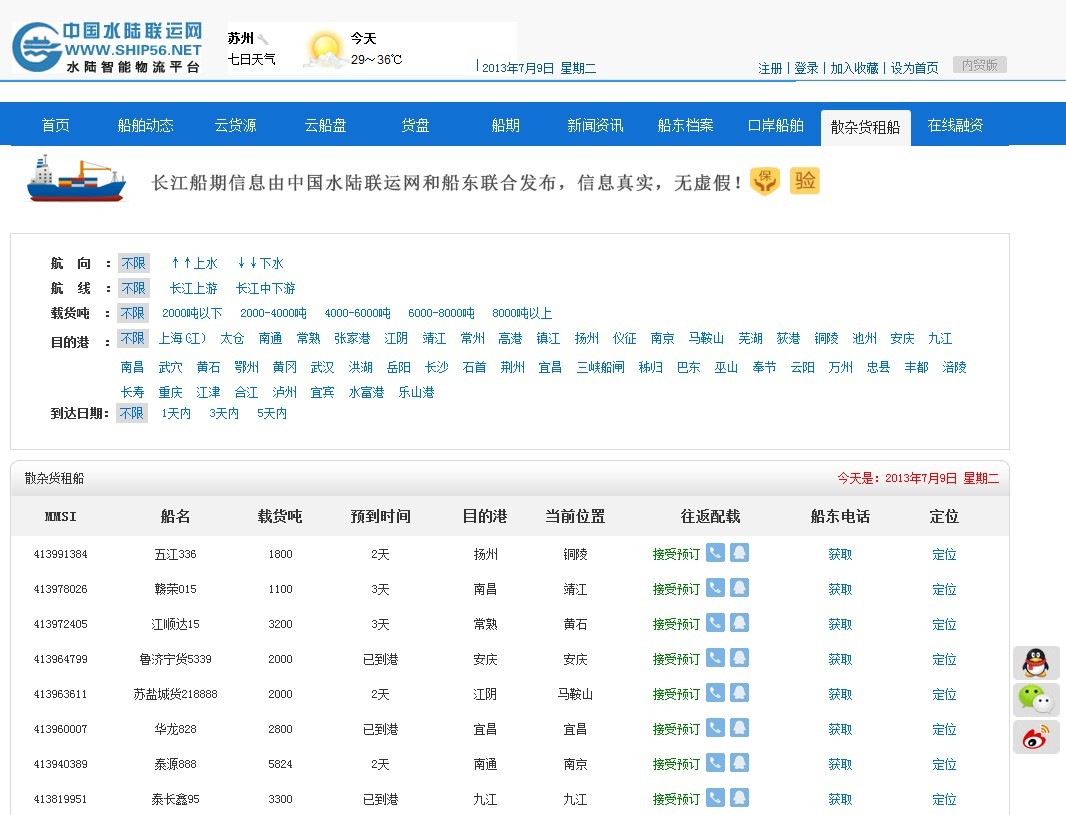
Task: Open the 首页 navigation tab
Action: [x=55, y=125]
